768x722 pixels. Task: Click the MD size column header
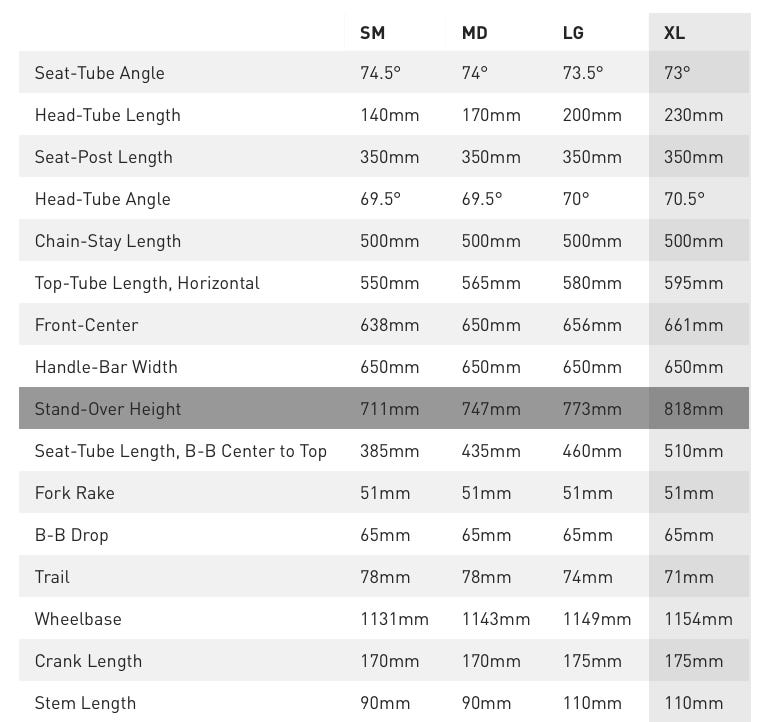474,33
